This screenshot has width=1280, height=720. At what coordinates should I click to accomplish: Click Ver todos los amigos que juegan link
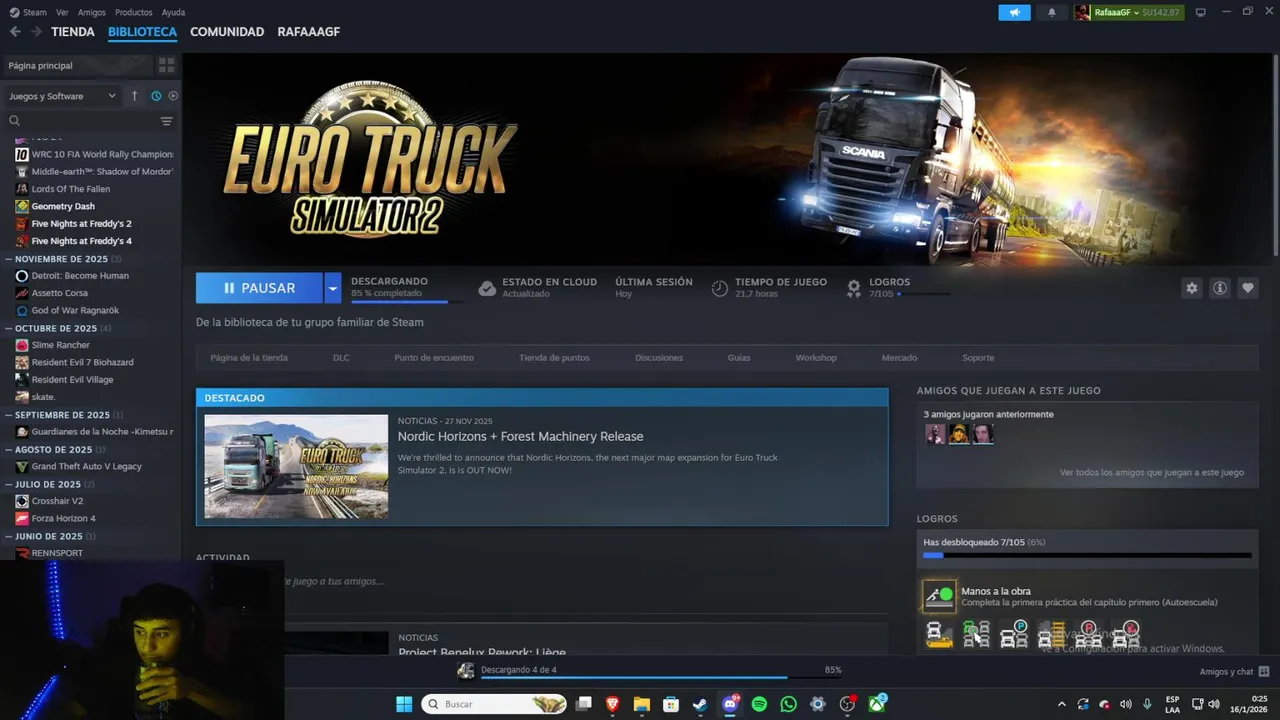tap(1152, 472)
